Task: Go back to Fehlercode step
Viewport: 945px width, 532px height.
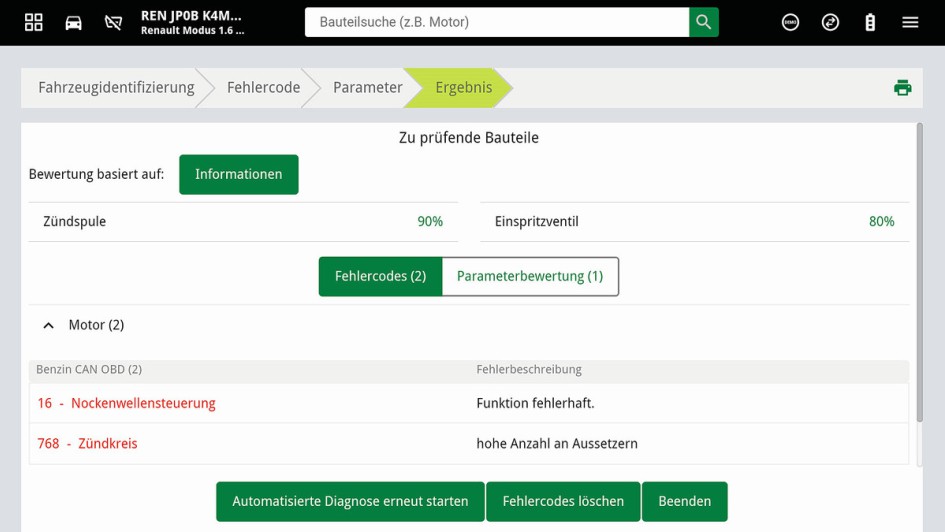Action: (263, 87)
